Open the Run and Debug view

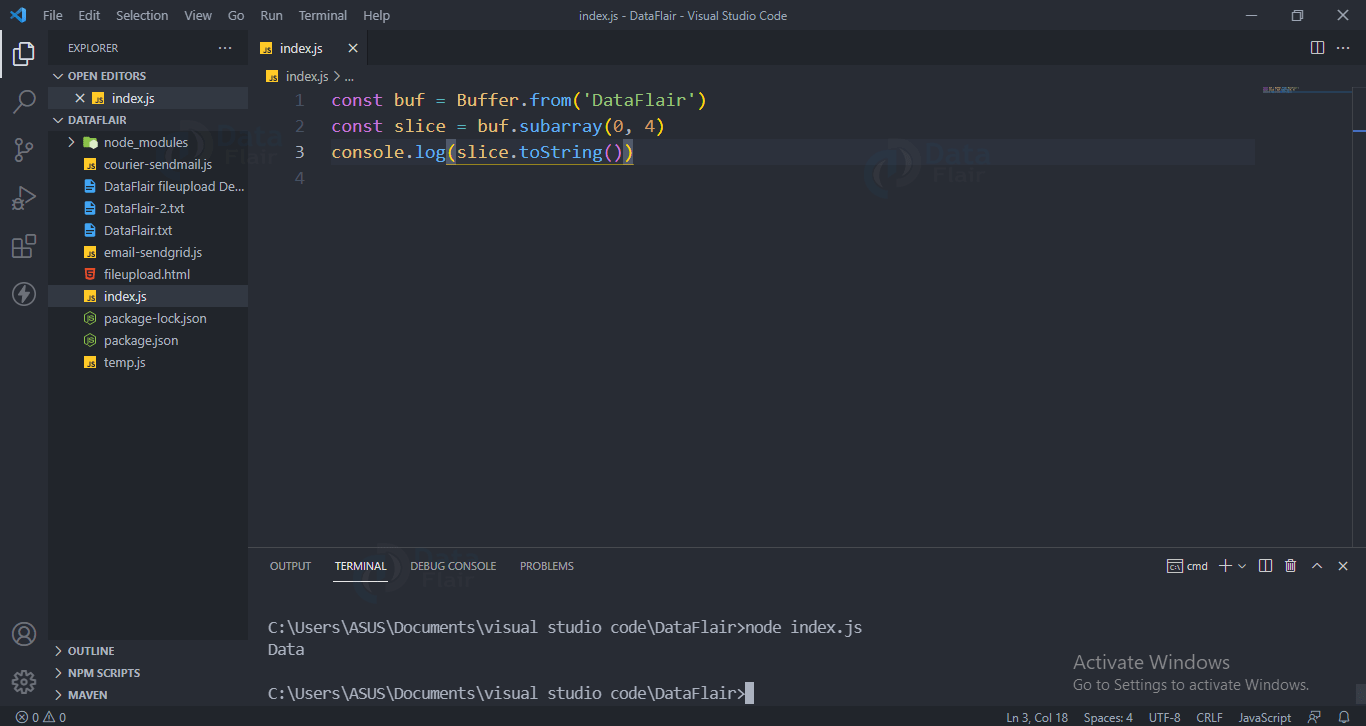pos(24,197)
